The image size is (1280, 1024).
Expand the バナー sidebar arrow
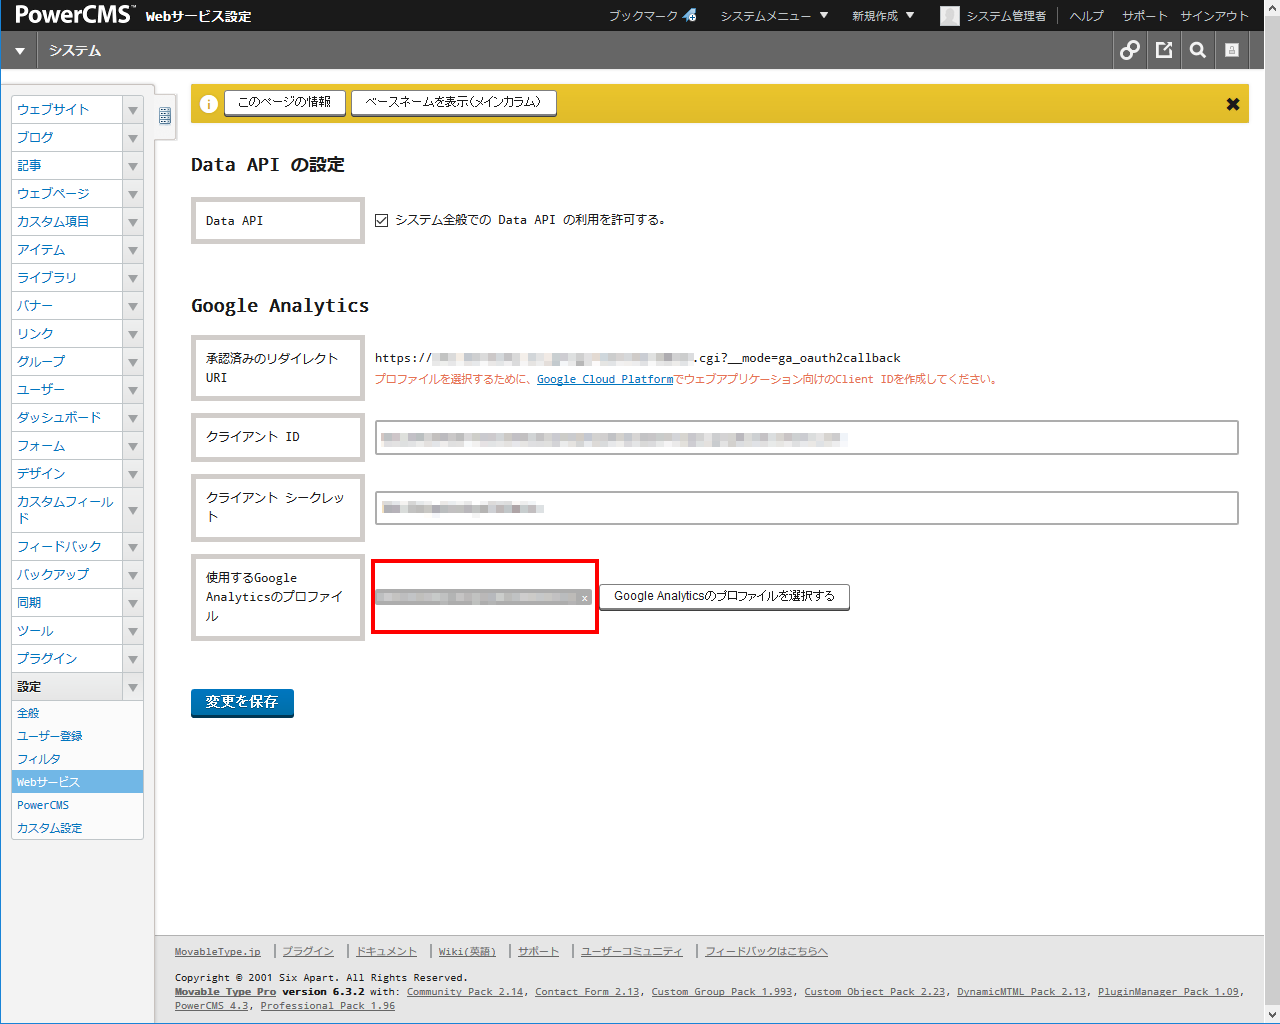pyautogui.click(x=133, y=306)
